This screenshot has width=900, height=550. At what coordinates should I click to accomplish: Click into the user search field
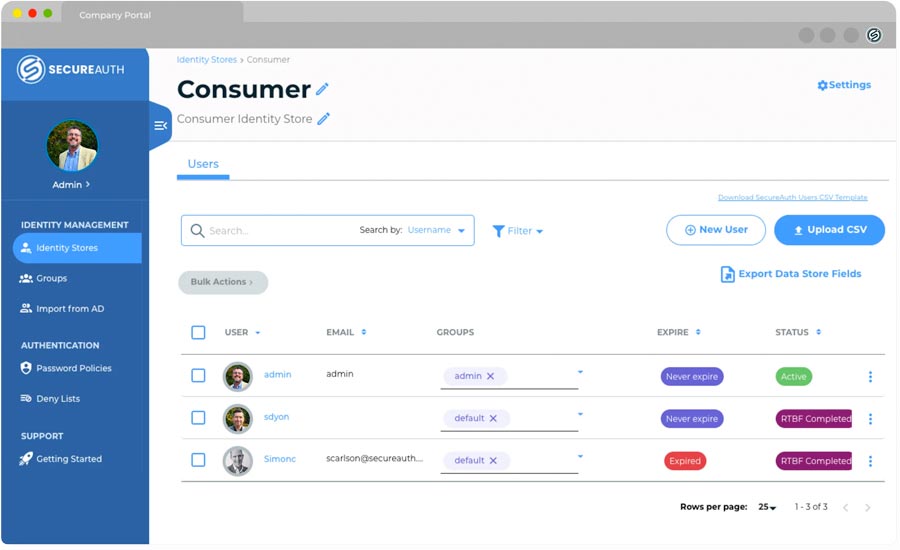tap(280, 231)
